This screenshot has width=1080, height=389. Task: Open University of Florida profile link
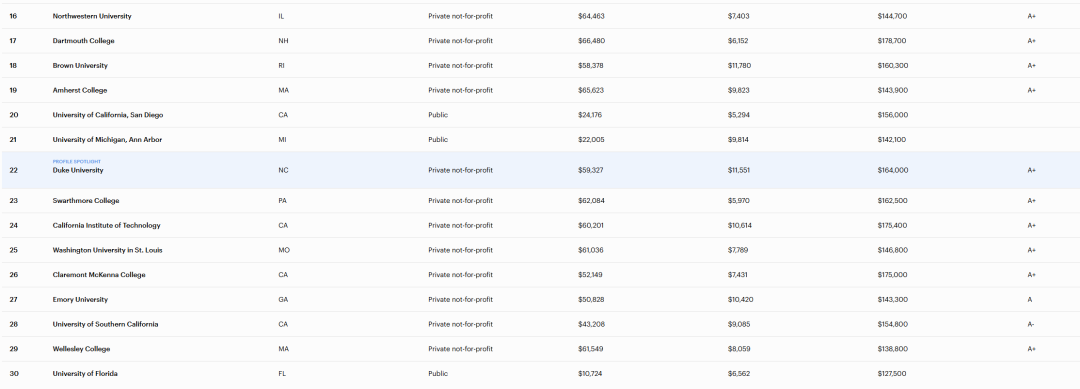point(85,374)
